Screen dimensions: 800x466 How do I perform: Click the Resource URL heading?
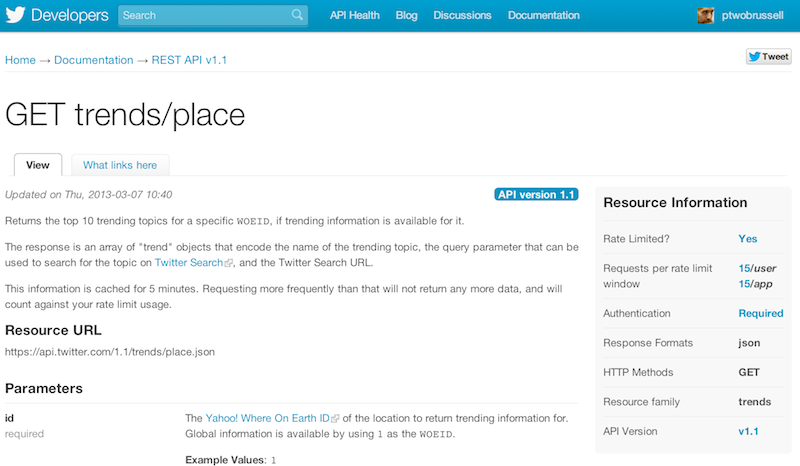pos(53,330)
